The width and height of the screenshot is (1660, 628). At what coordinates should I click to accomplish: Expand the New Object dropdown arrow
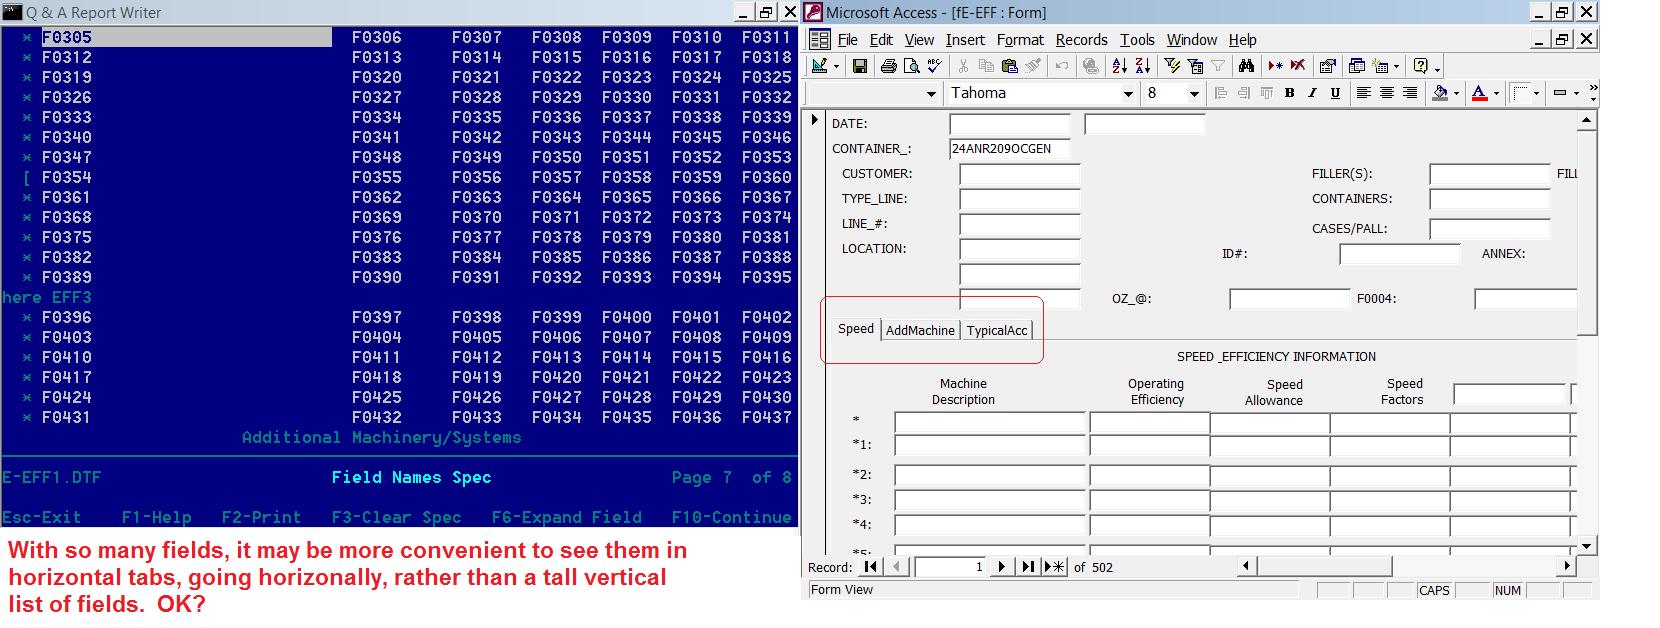pyautogui.click(x=1396, y=67)
